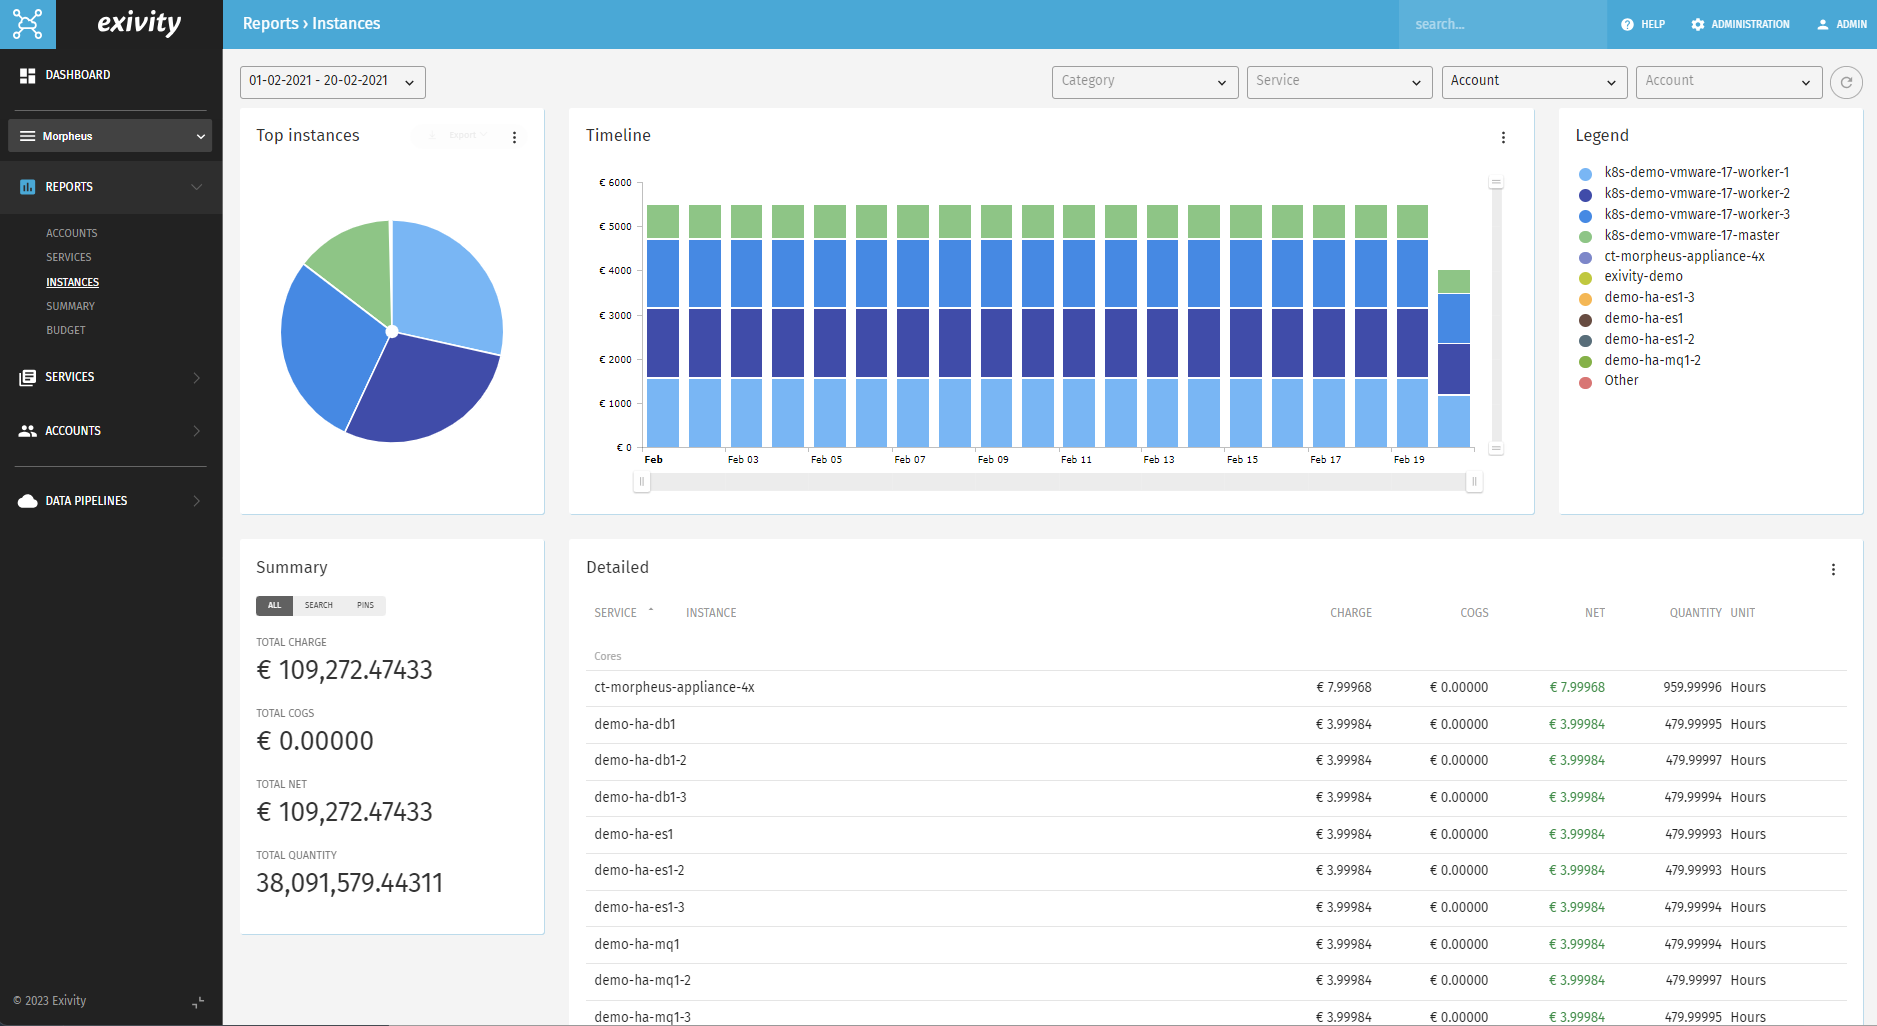Click the ADMINISTRATION header button
The height and width of the screenshot is (1026, 1877).
tap(1741, 24)
